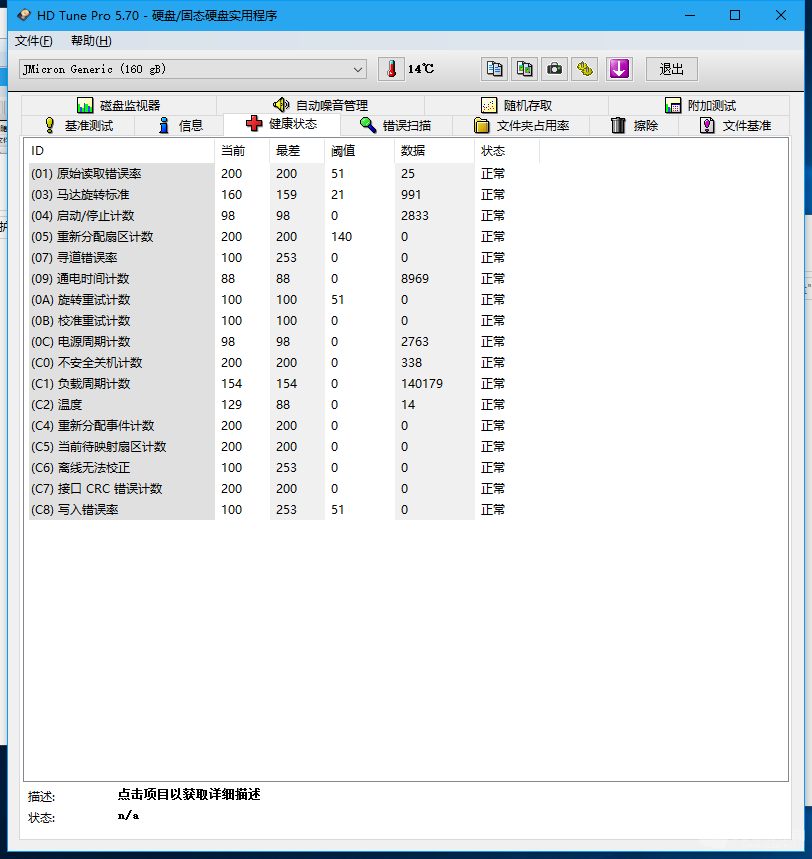This screenshot has width=812, height=859.
Task: Select the (01) 原始读取错误率 row
Action: (284, 174)
